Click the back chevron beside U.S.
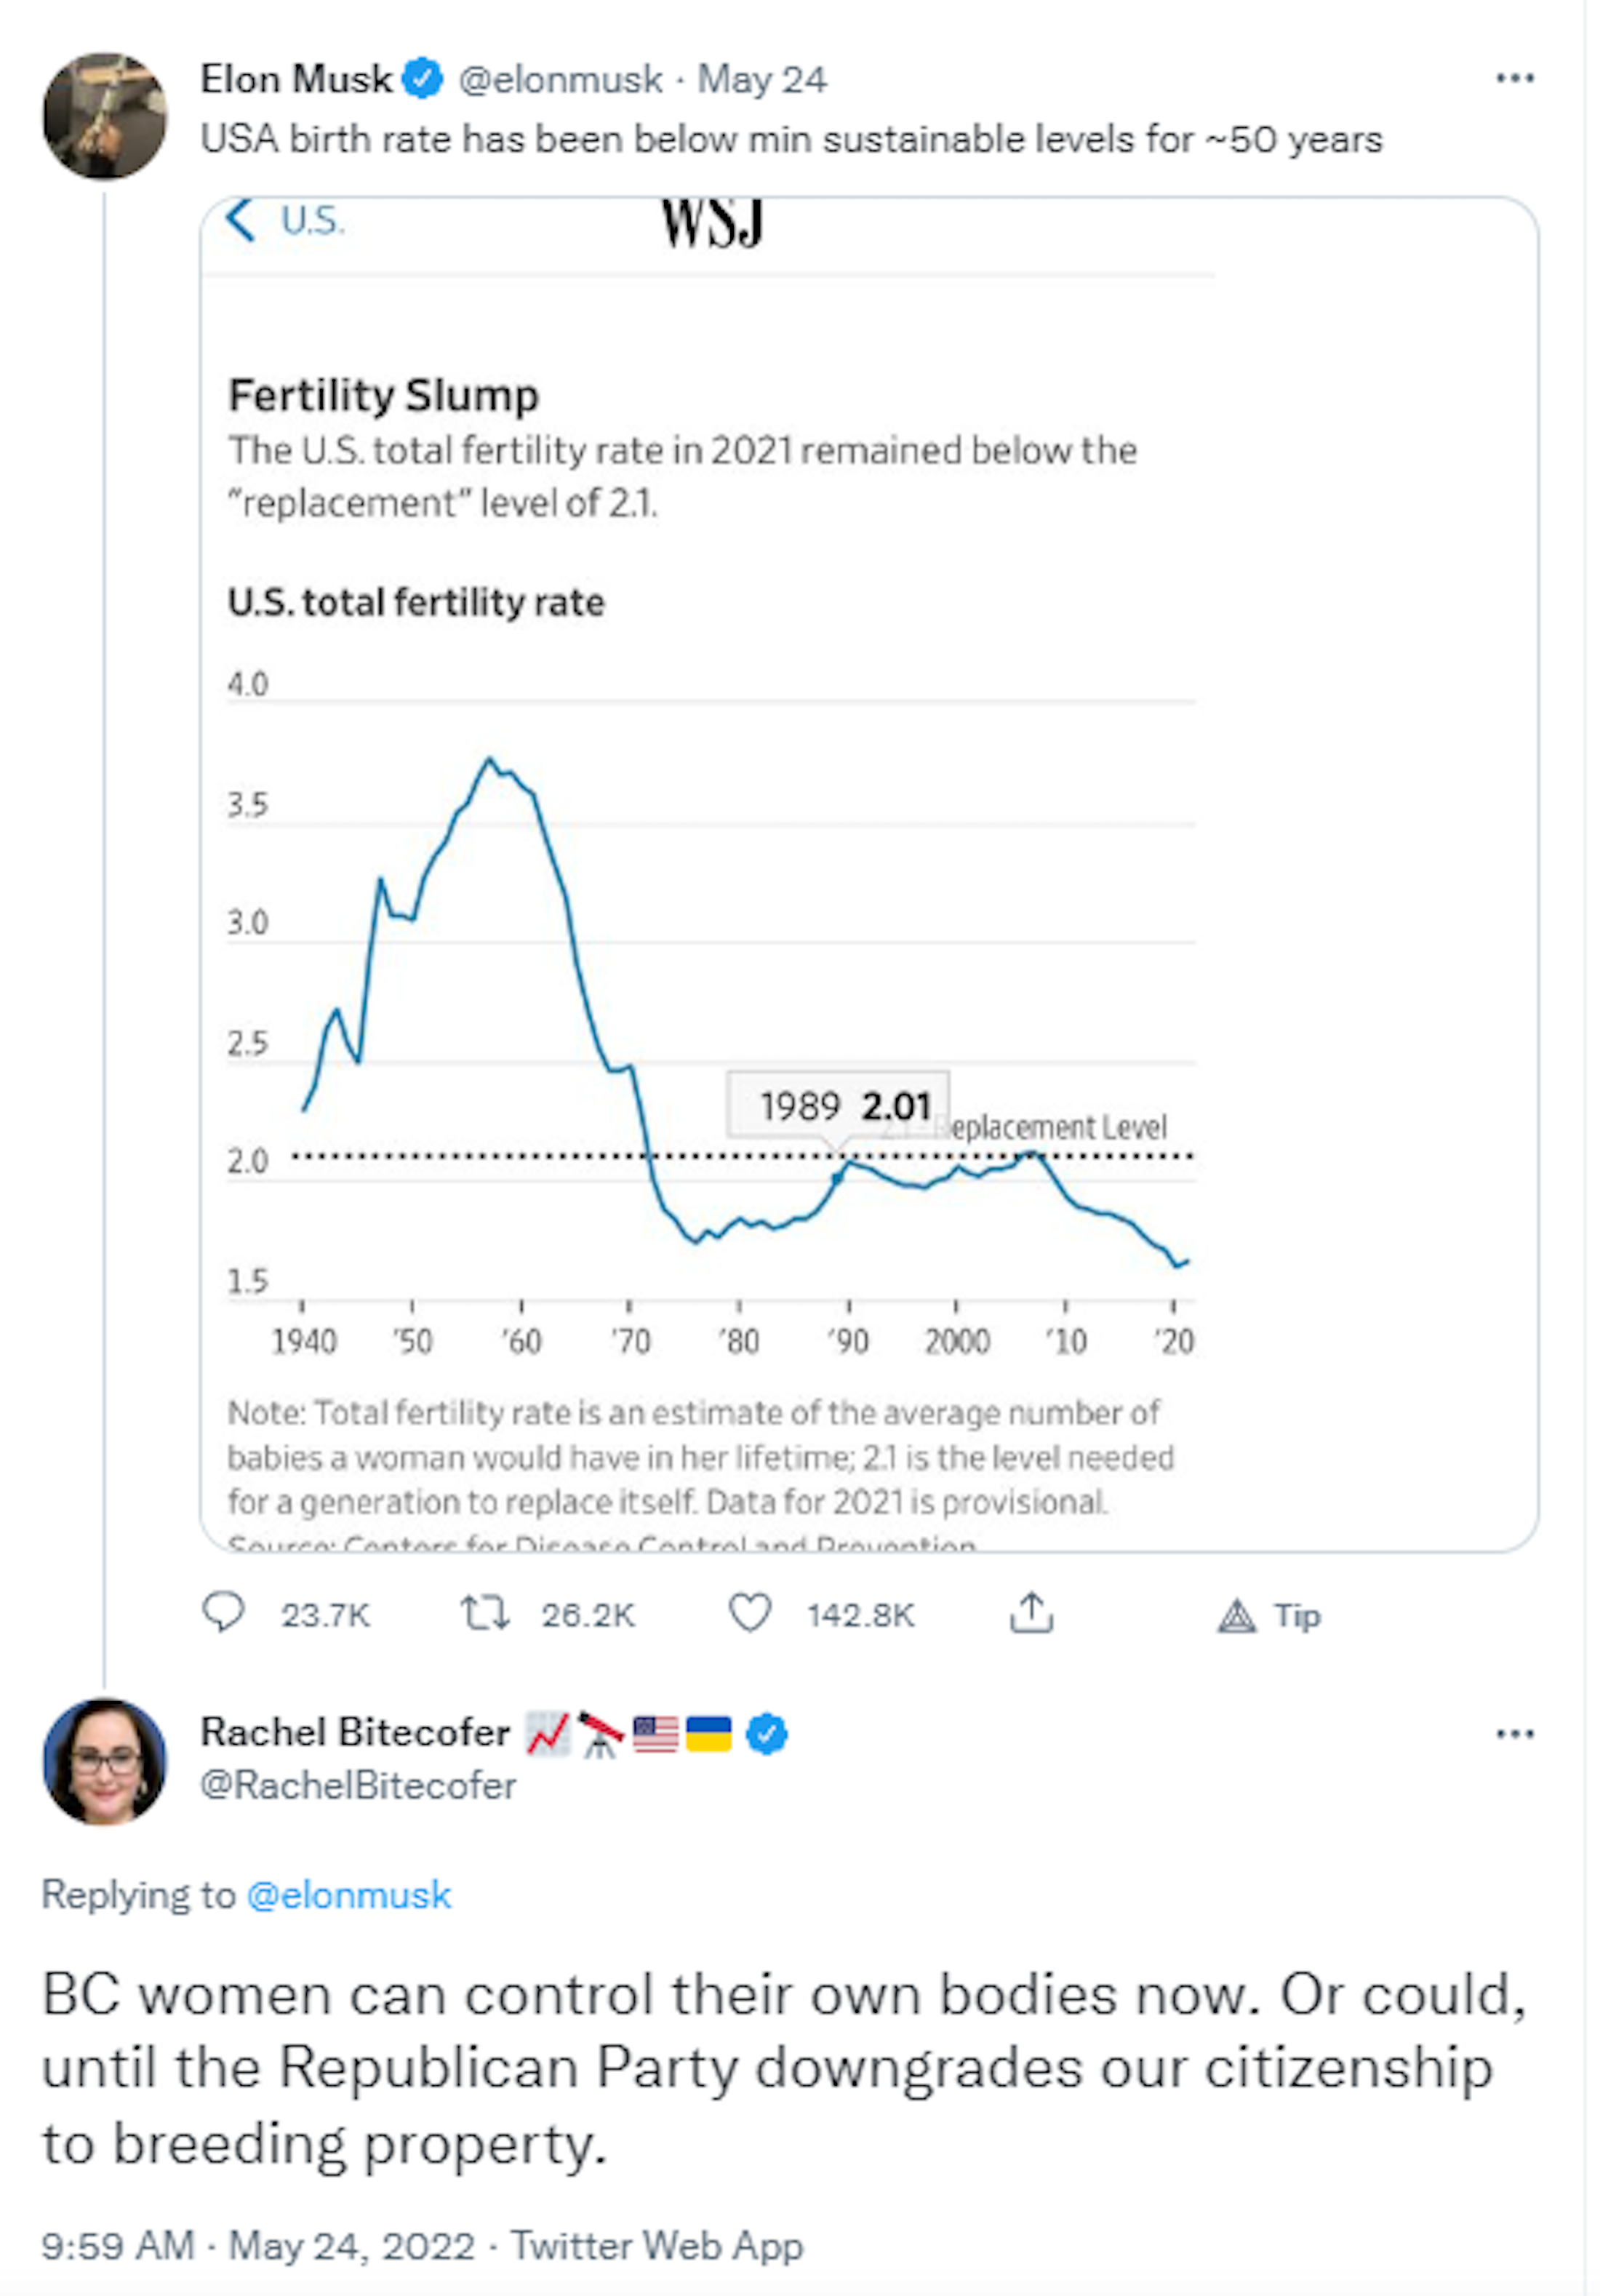 [241, 219]
